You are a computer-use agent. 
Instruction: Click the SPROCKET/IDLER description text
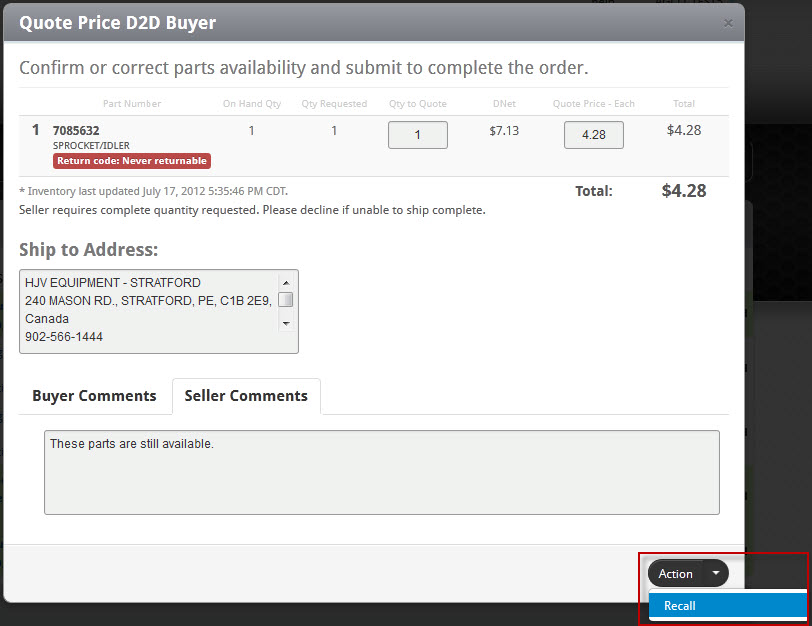(91, 145)
